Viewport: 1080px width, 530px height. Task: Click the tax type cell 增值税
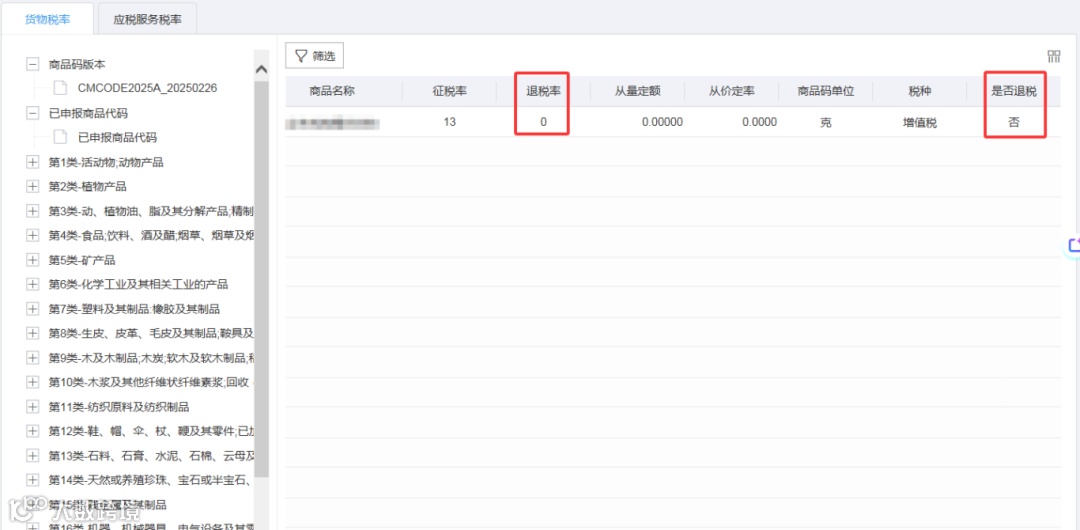tap(920, 123)
